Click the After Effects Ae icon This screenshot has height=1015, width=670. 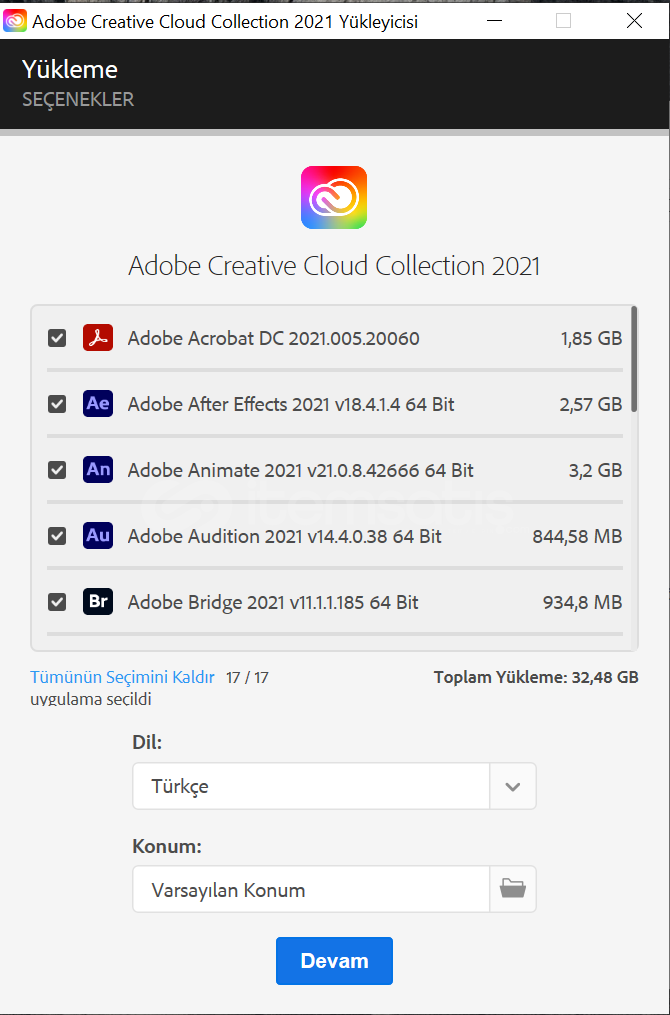[x=98, y=404]
